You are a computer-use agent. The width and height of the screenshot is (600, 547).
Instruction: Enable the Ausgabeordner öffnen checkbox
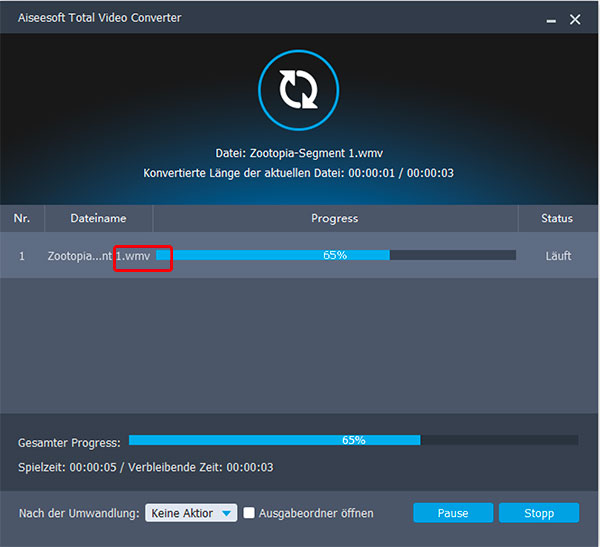pyautogui.click(x=249, y=513)
